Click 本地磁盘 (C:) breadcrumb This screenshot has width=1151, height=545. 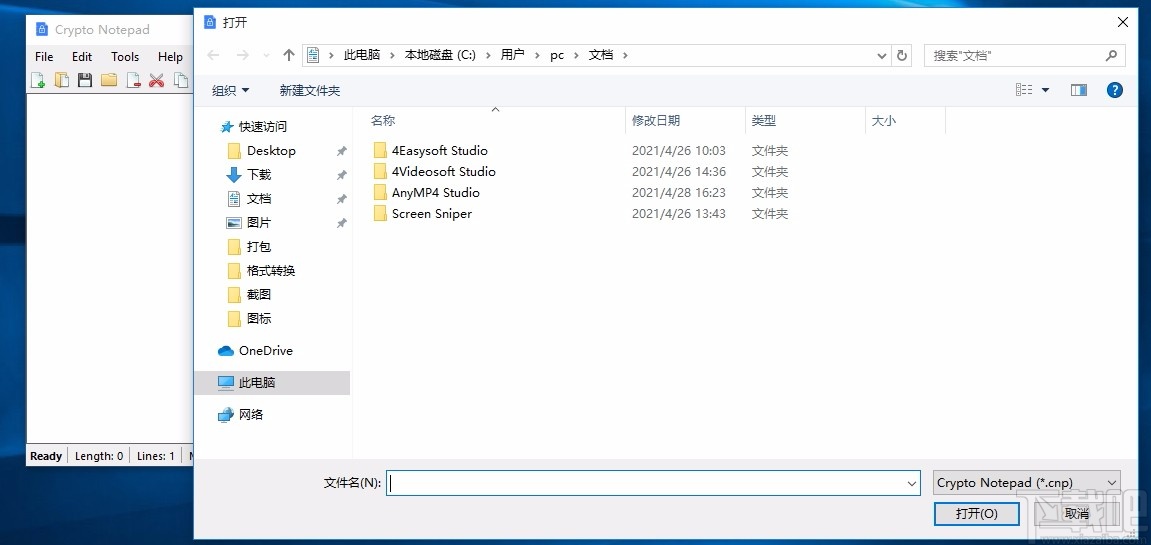click(x=440, y=55)
